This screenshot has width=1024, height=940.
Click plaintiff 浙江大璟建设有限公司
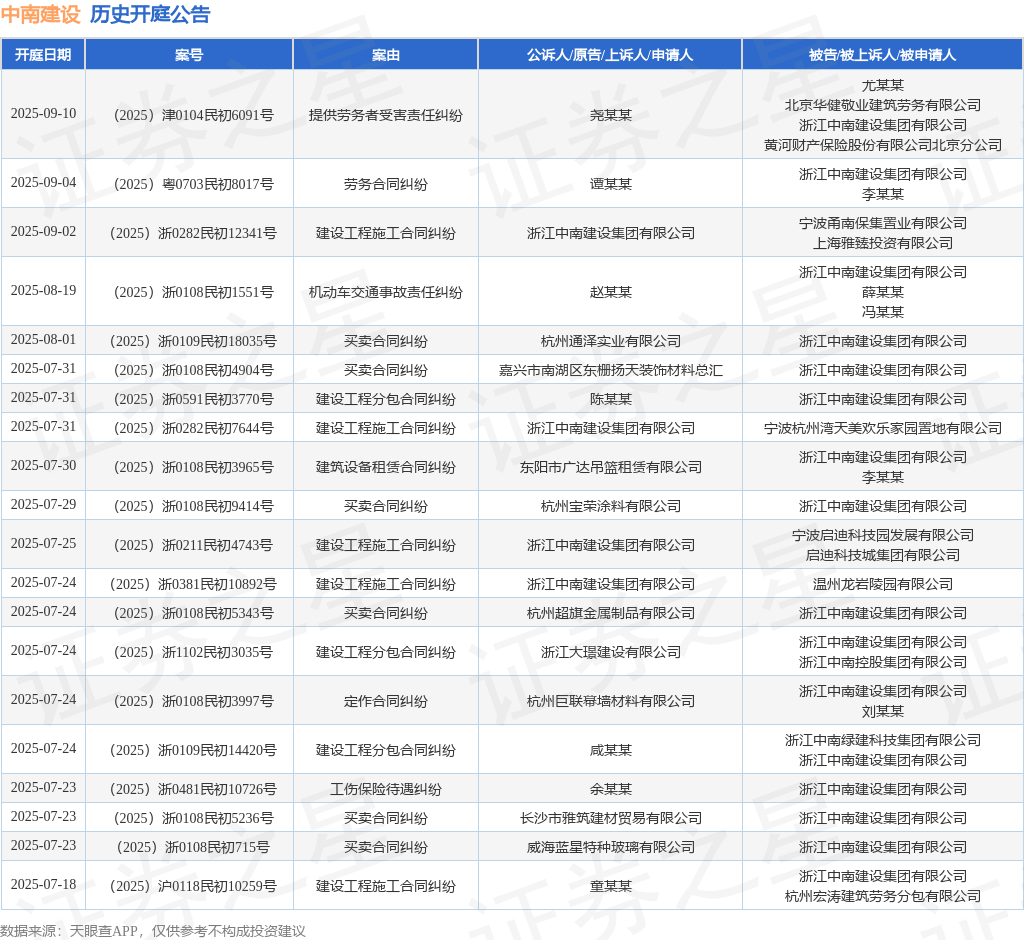point(611,652)
